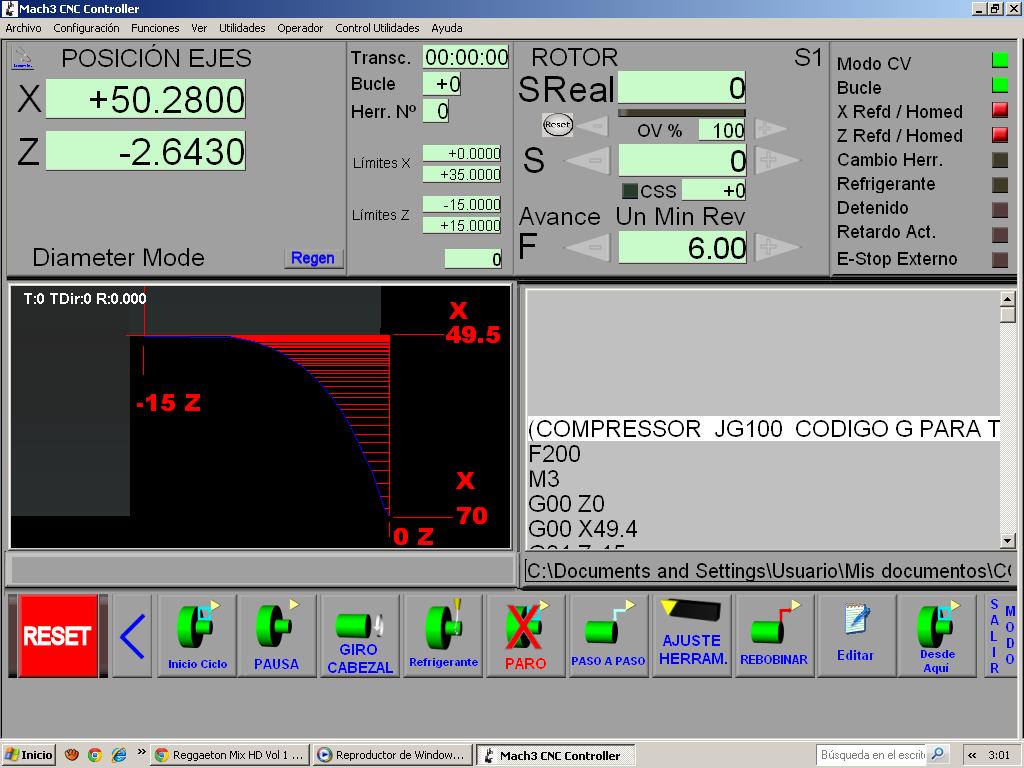Run from here with Desde Aquí
Image resolution: width=1024 pixels, height=768 pixels.
coord(937,635)
